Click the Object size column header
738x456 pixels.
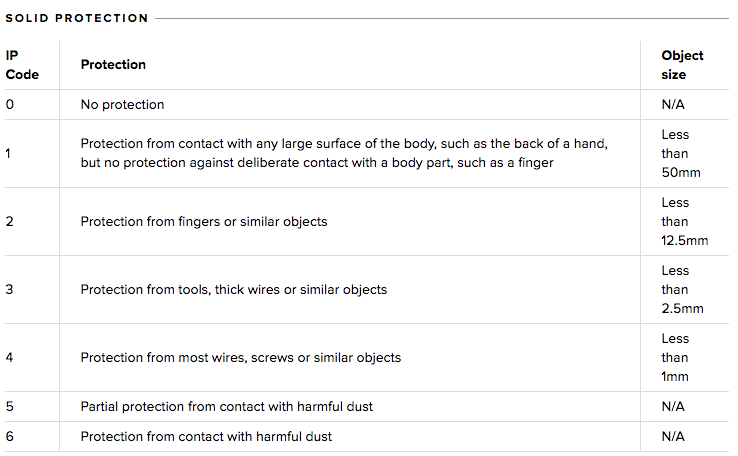click(x=682, y=65)
